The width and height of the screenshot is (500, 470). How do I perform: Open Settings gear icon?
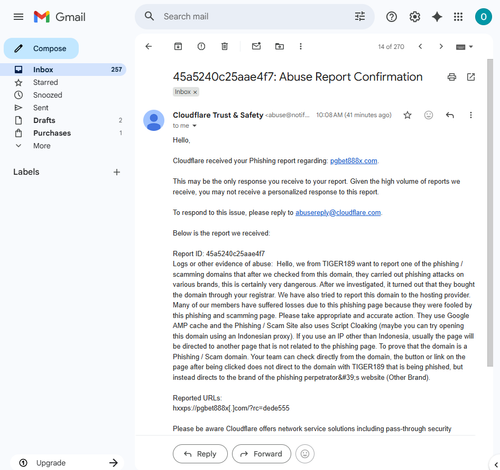[414, 17]
